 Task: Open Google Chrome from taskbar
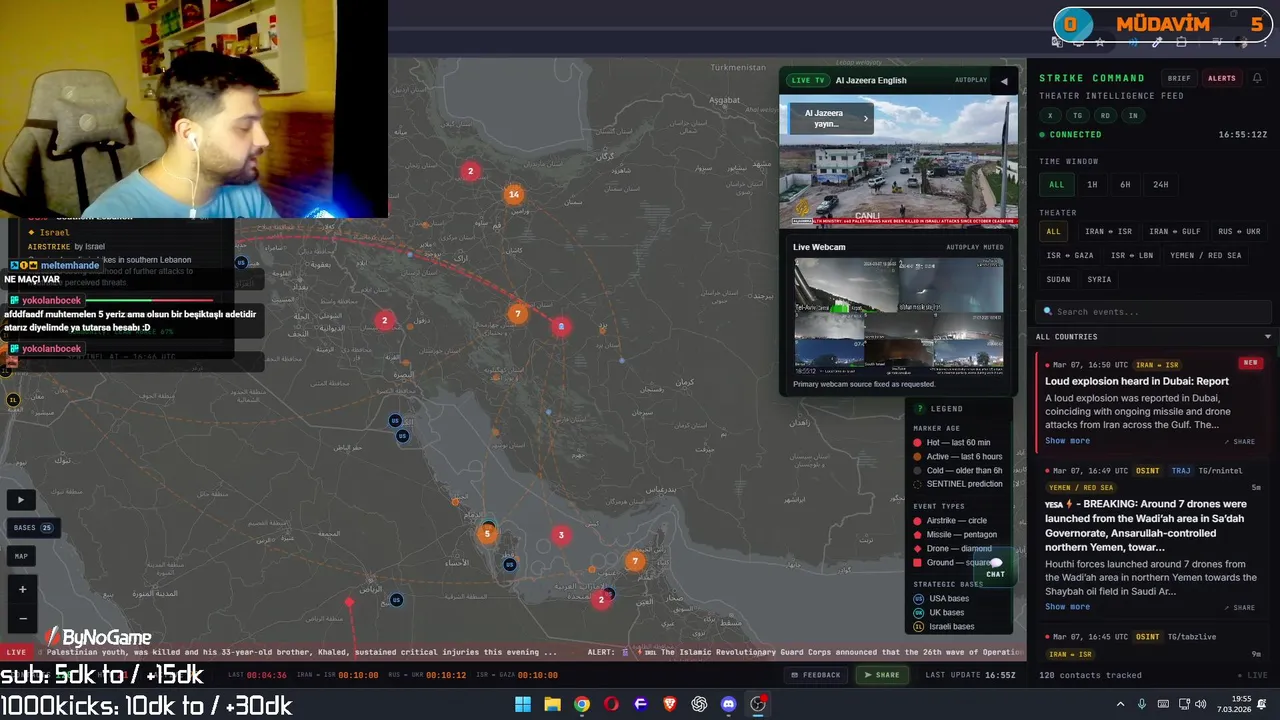(x=581, y=704)
